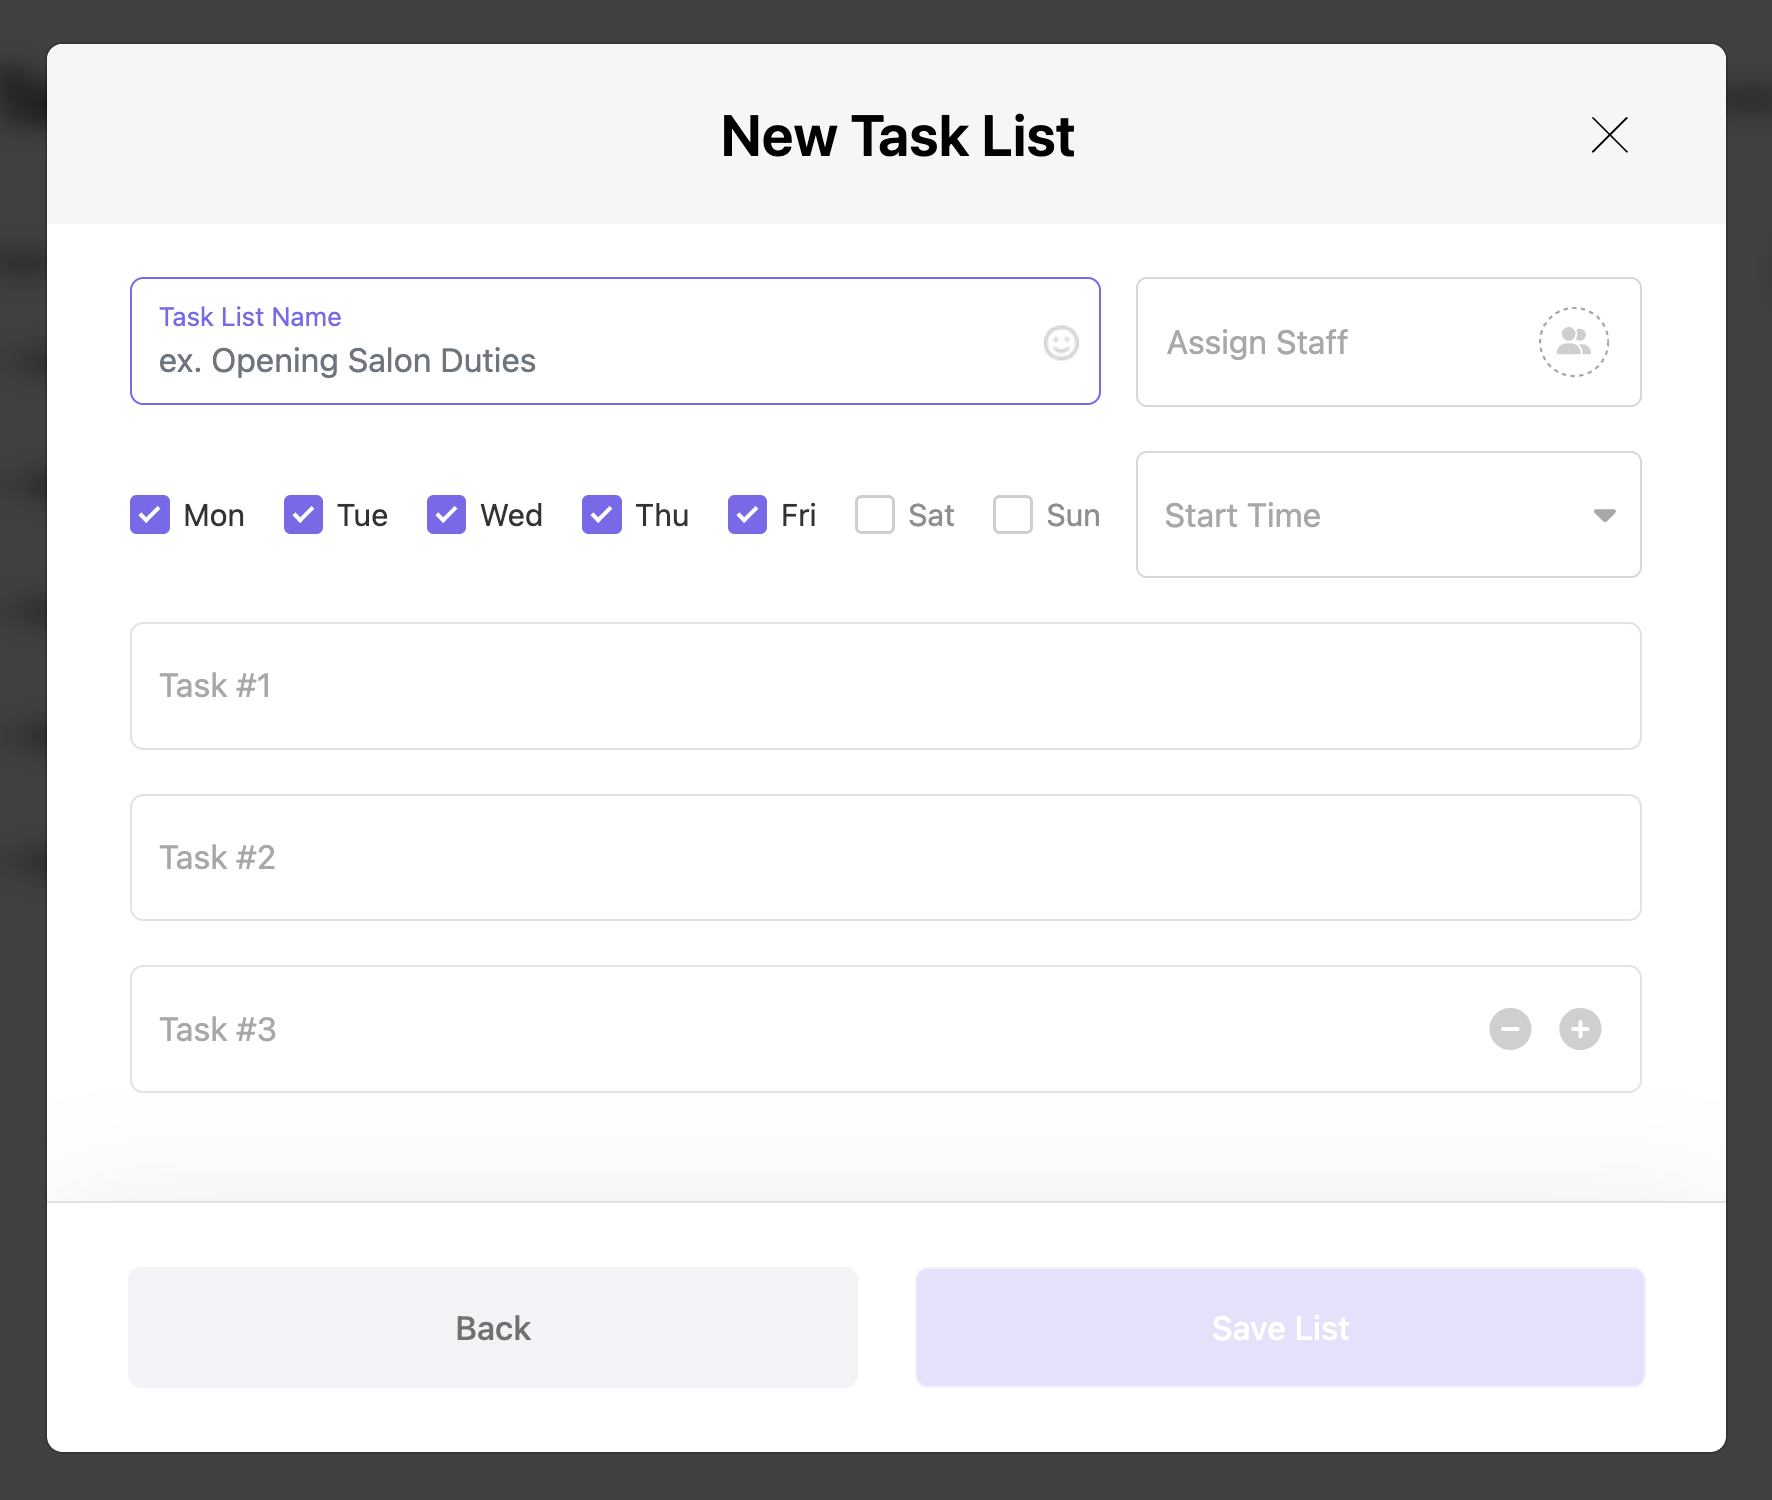Open the emoji picker in Task List Name

1061,343
